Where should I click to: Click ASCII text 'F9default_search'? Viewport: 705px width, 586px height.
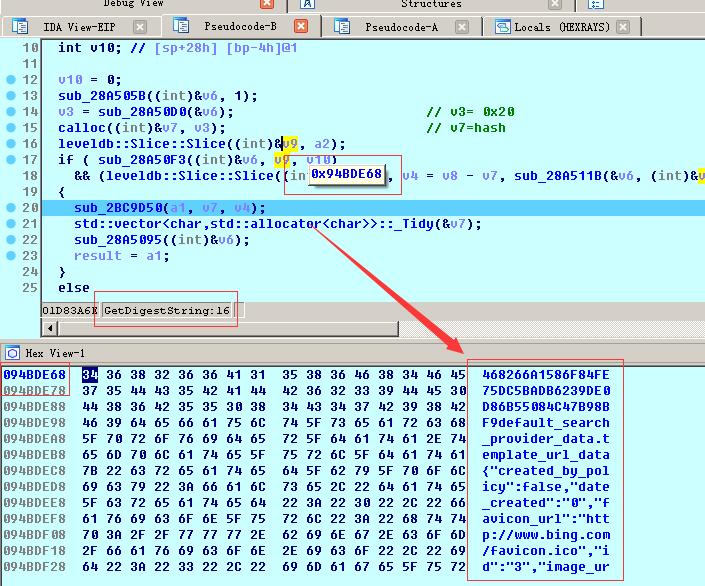coord(546,423)
